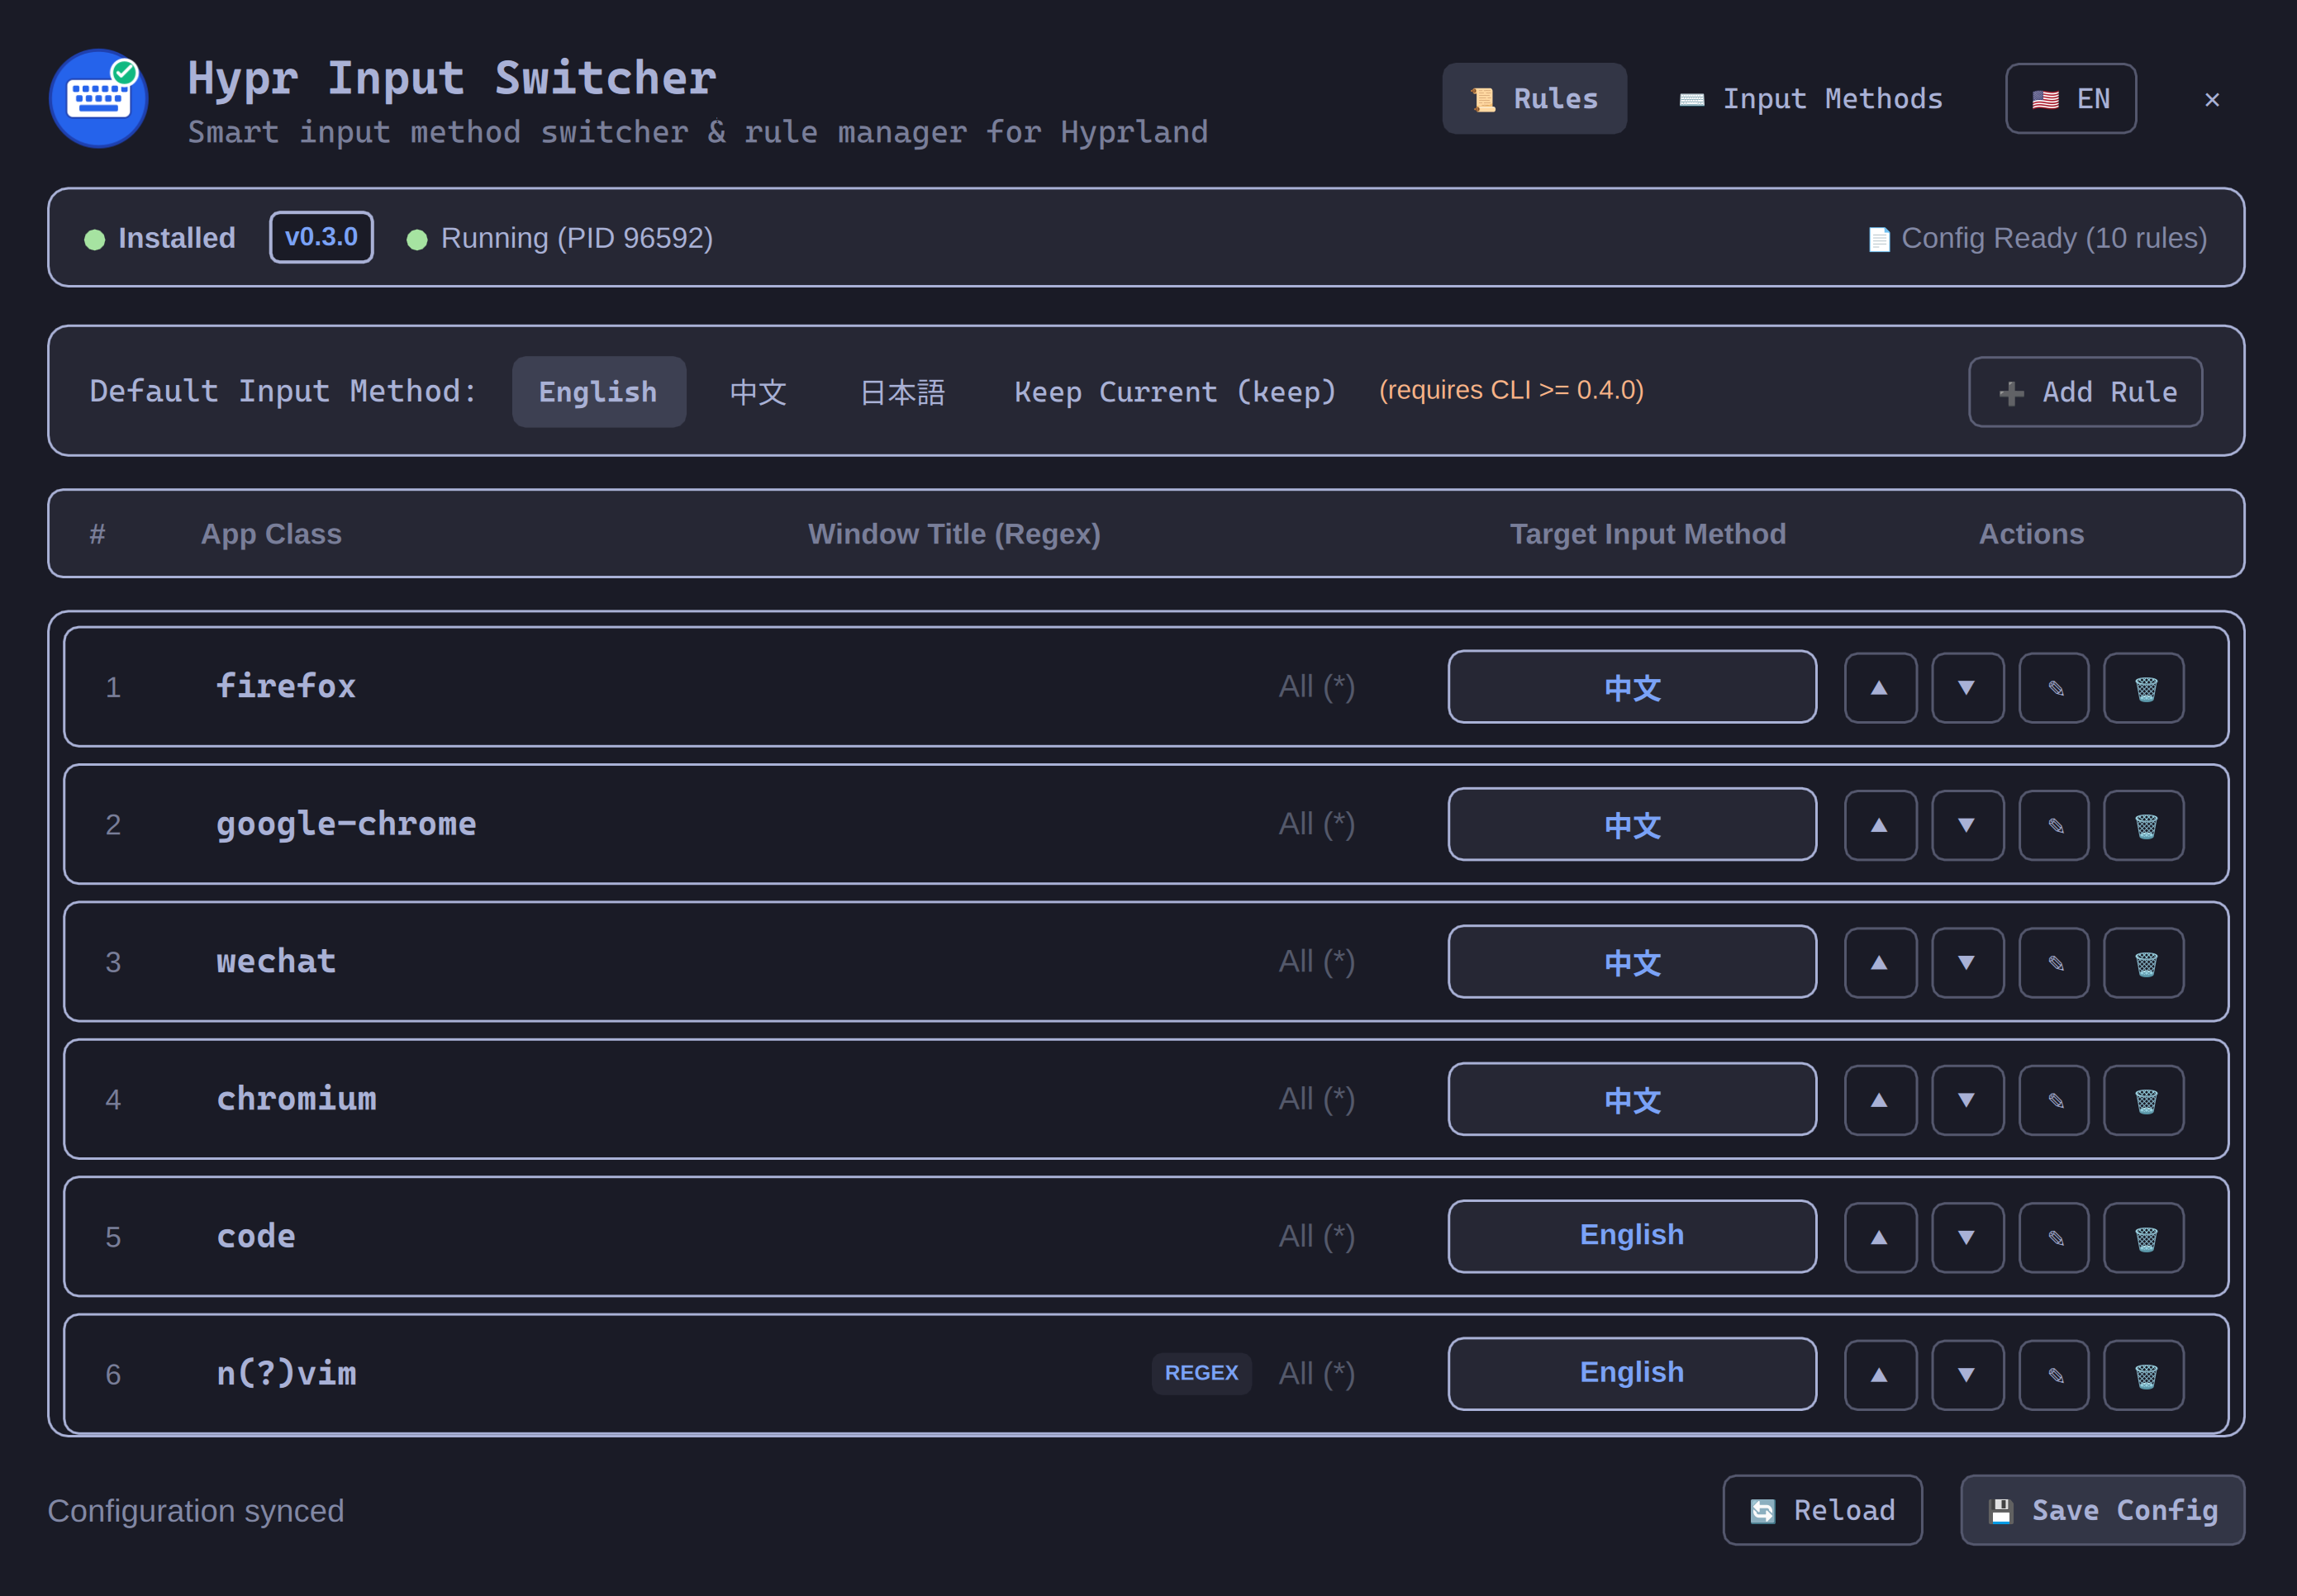Move the n(?)vim rule up
Viewport: 2297px width, 1596px height.
(1880, 1375)
